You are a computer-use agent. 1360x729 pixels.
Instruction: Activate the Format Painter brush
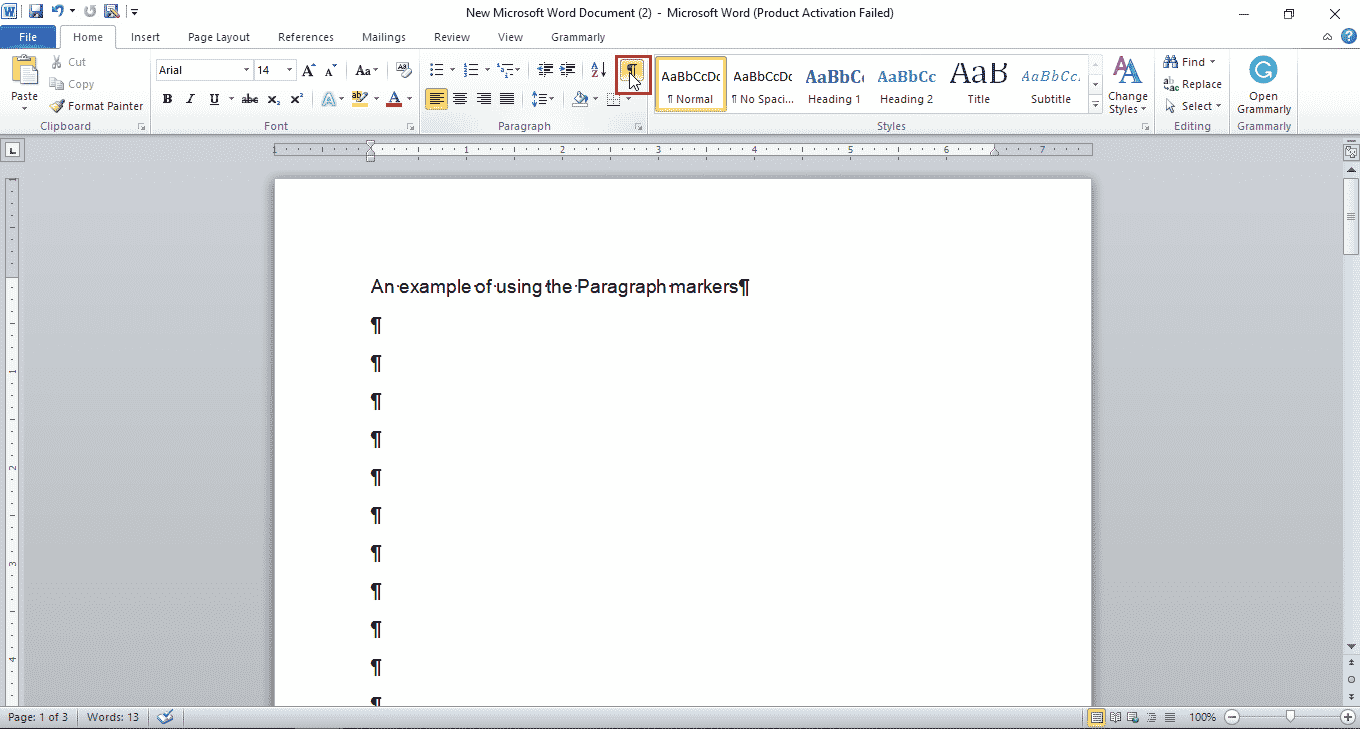pyautogui.click(x=97, y=106)
